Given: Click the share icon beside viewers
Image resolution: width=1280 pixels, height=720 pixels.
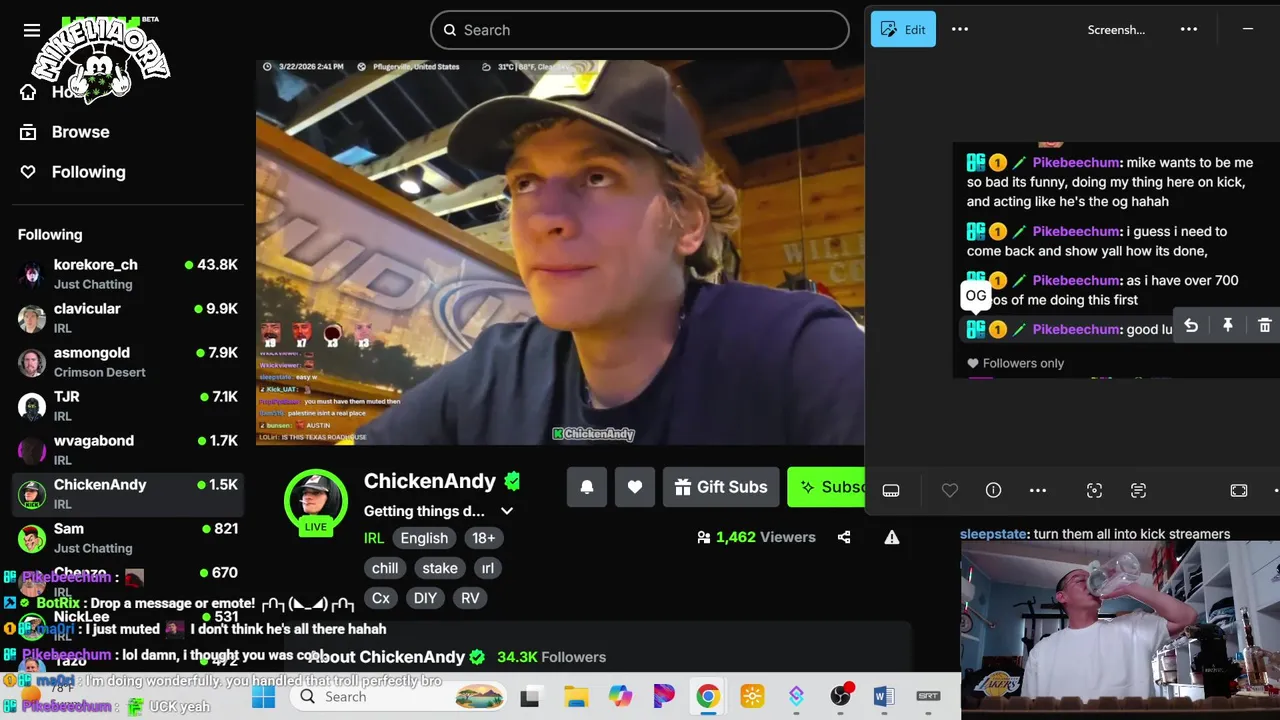Looking at the screenshot, I should pos(844,537).
